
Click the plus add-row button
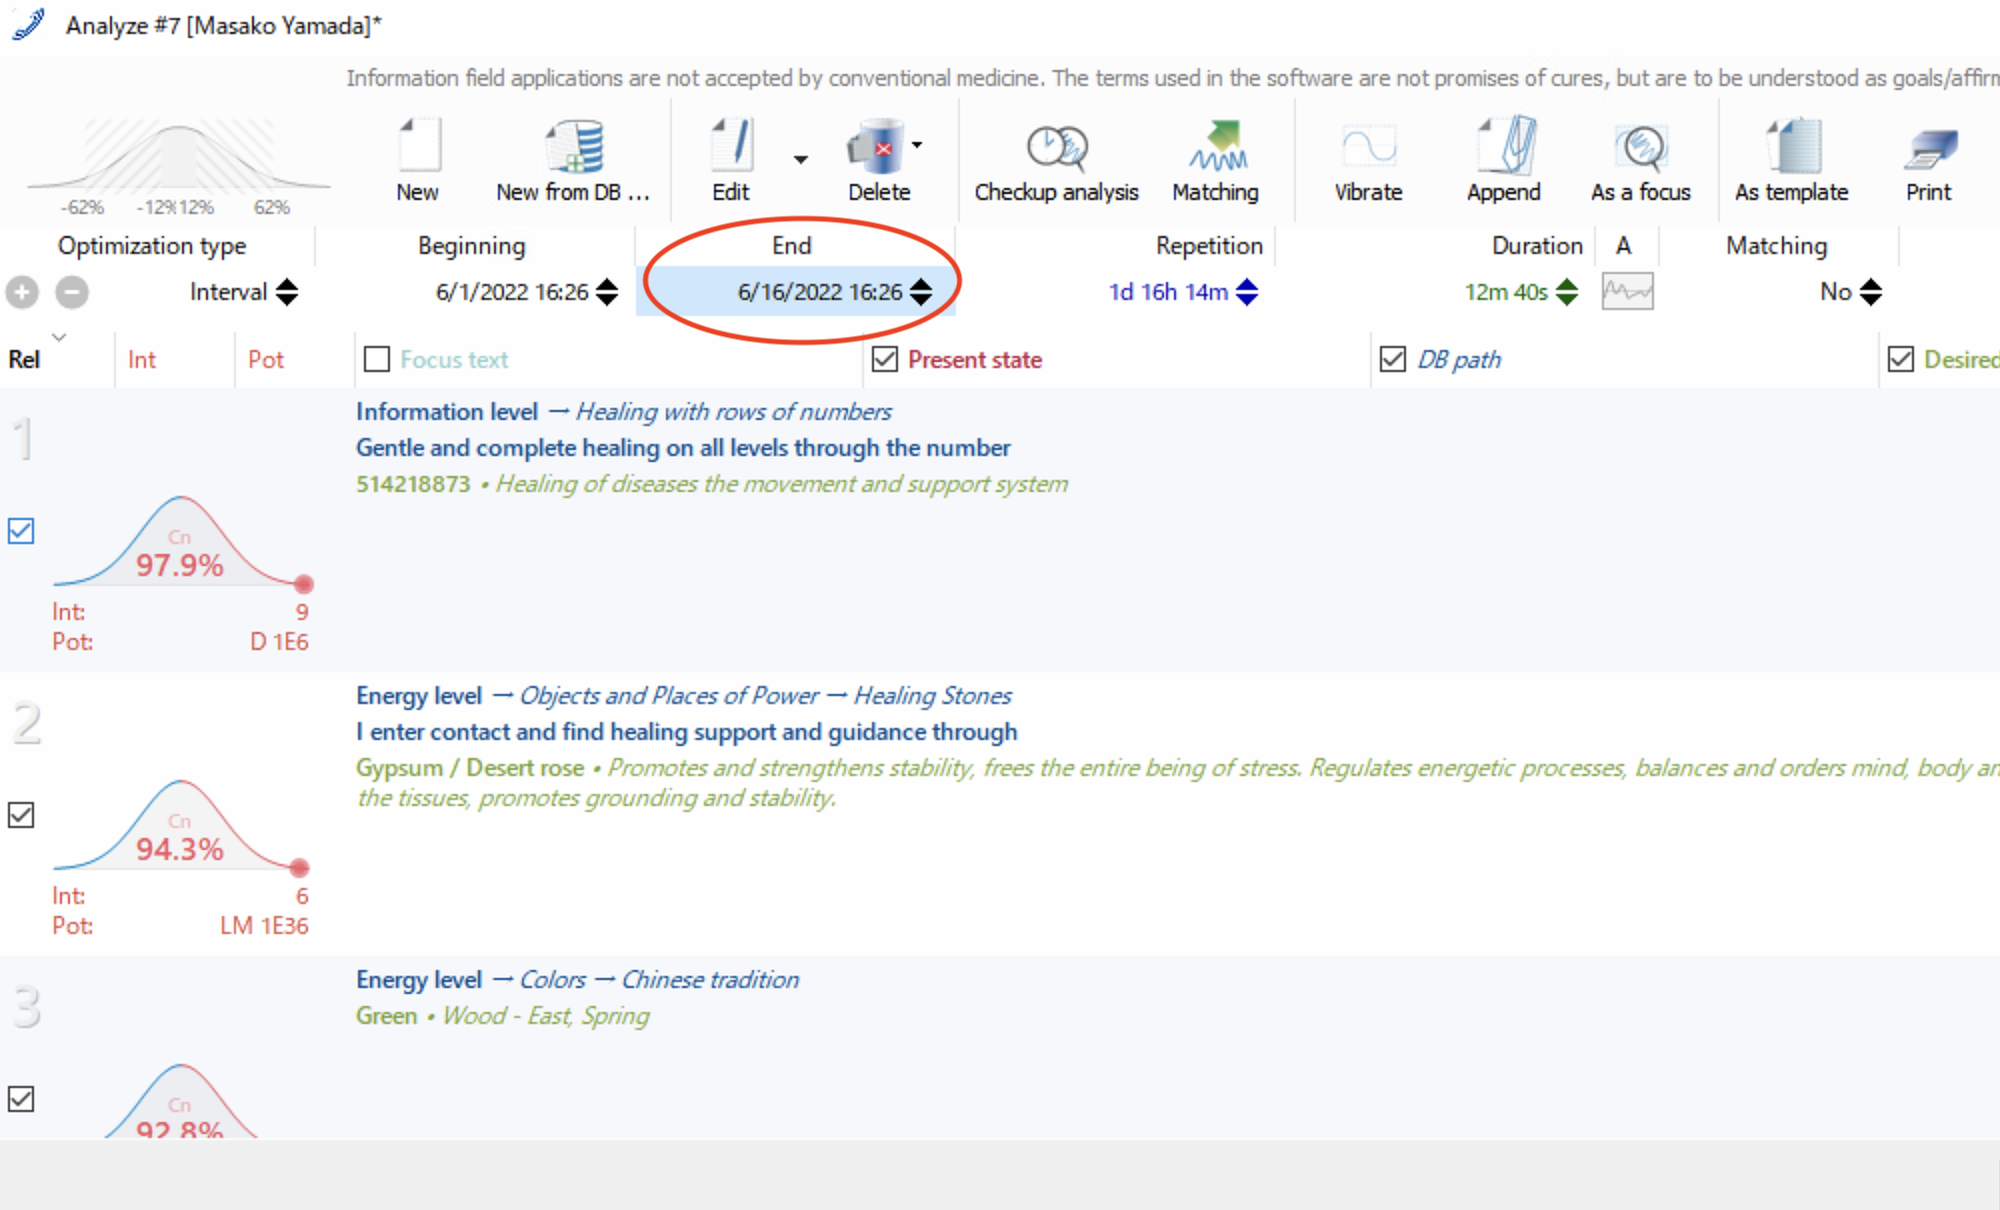[22, 292]
